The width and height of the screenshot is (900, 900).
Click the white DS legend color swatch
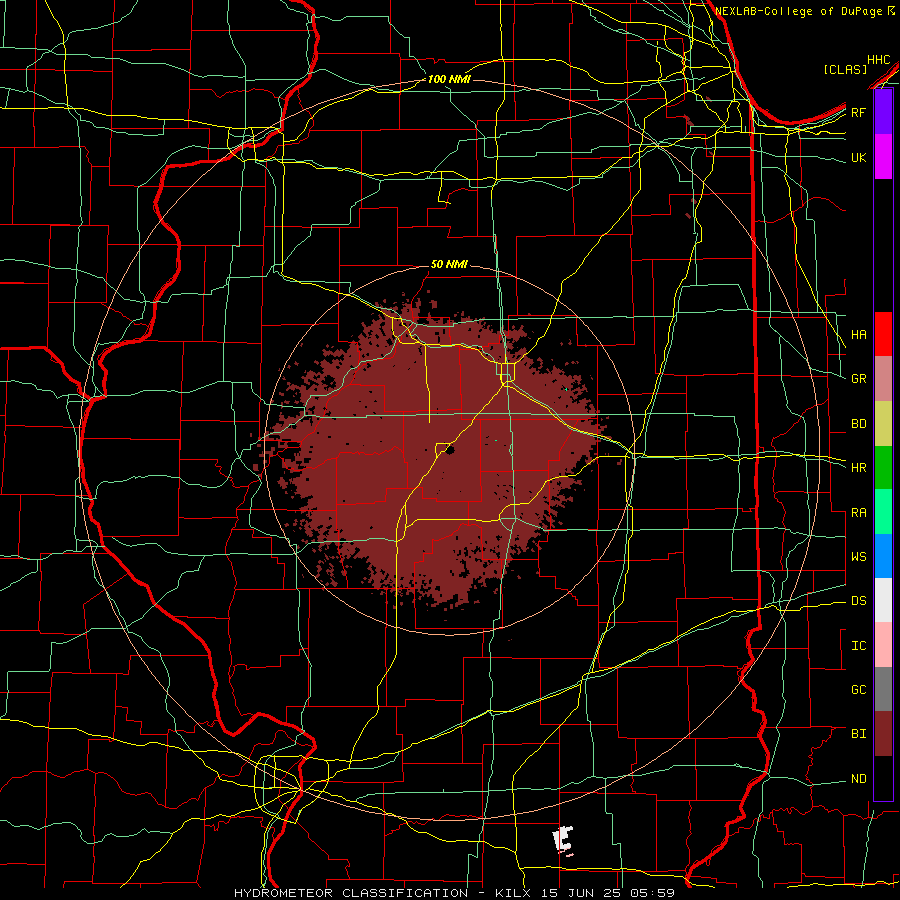click(x=883, y=600)
